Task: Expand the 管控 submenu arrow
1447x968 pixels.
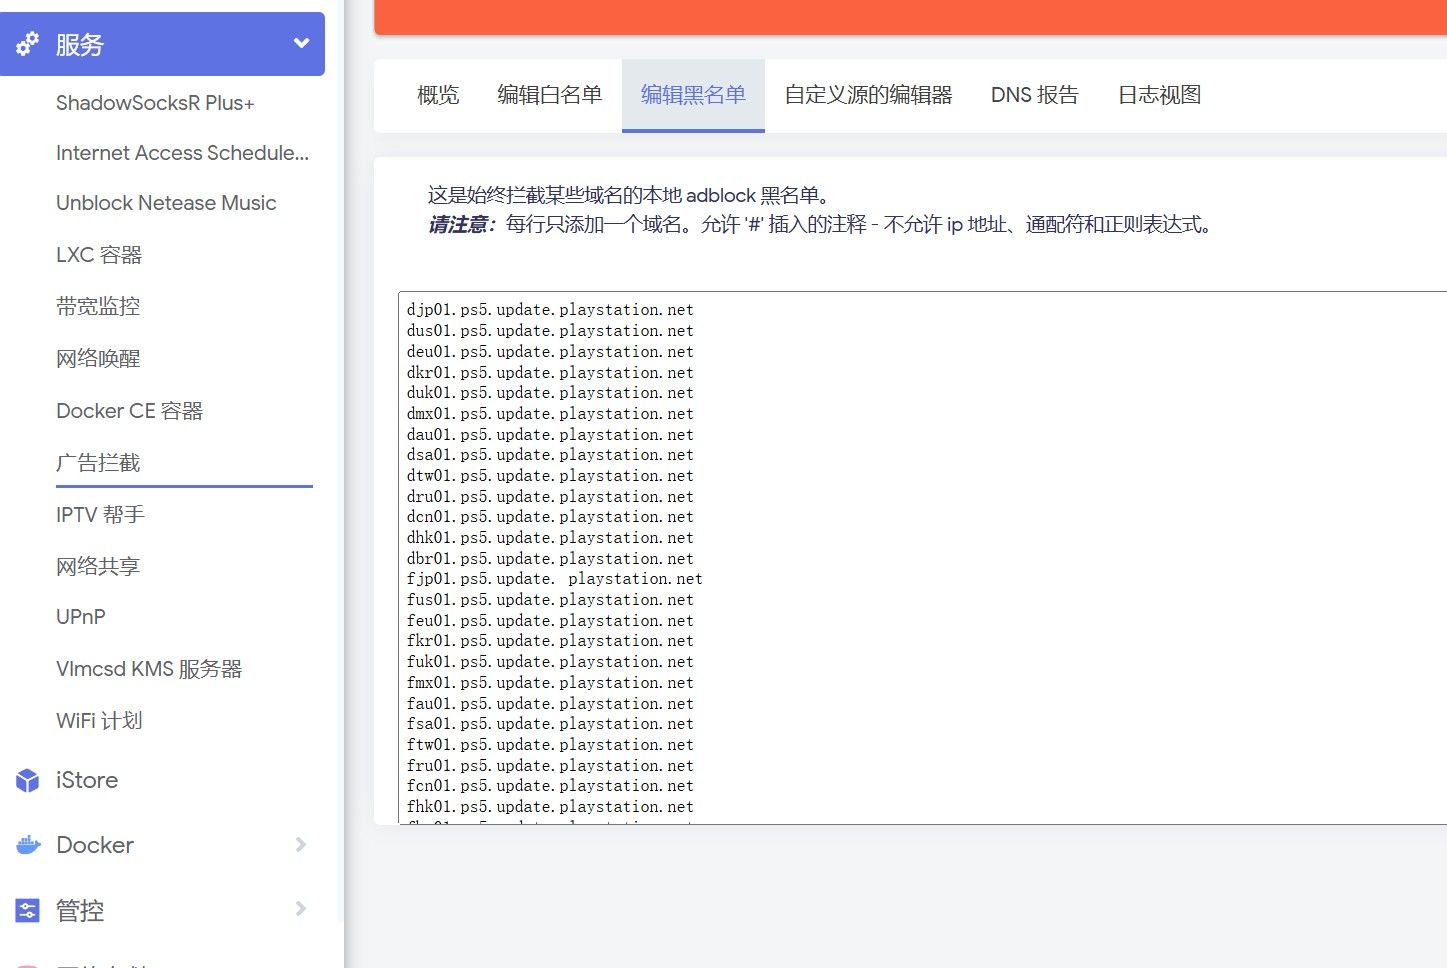Action: point(301,909)
